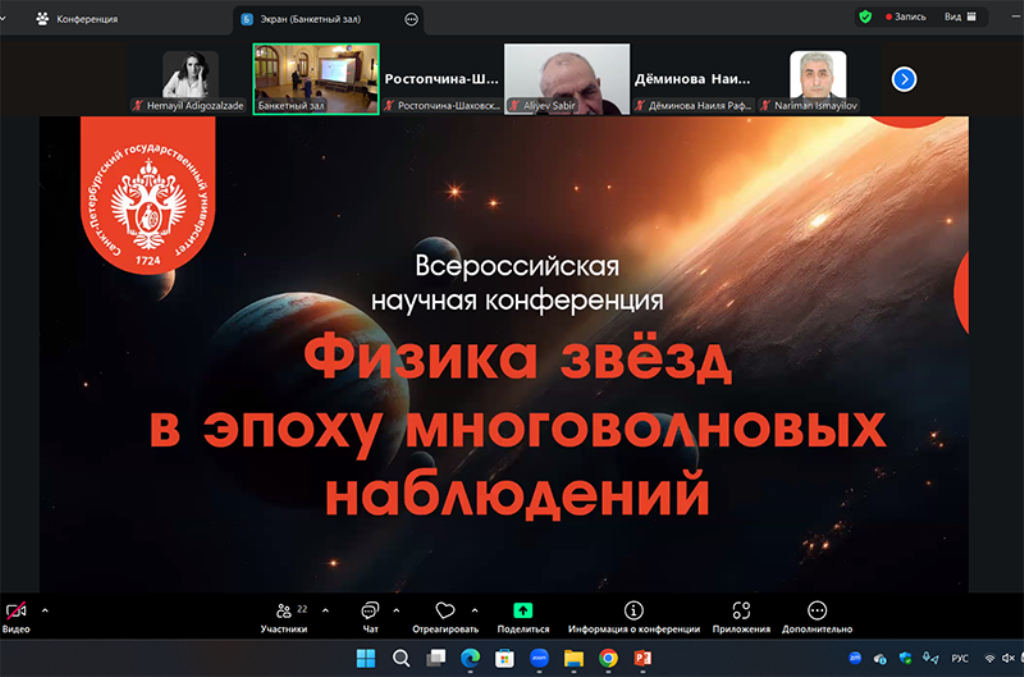Open the Вид view menu

960,17
